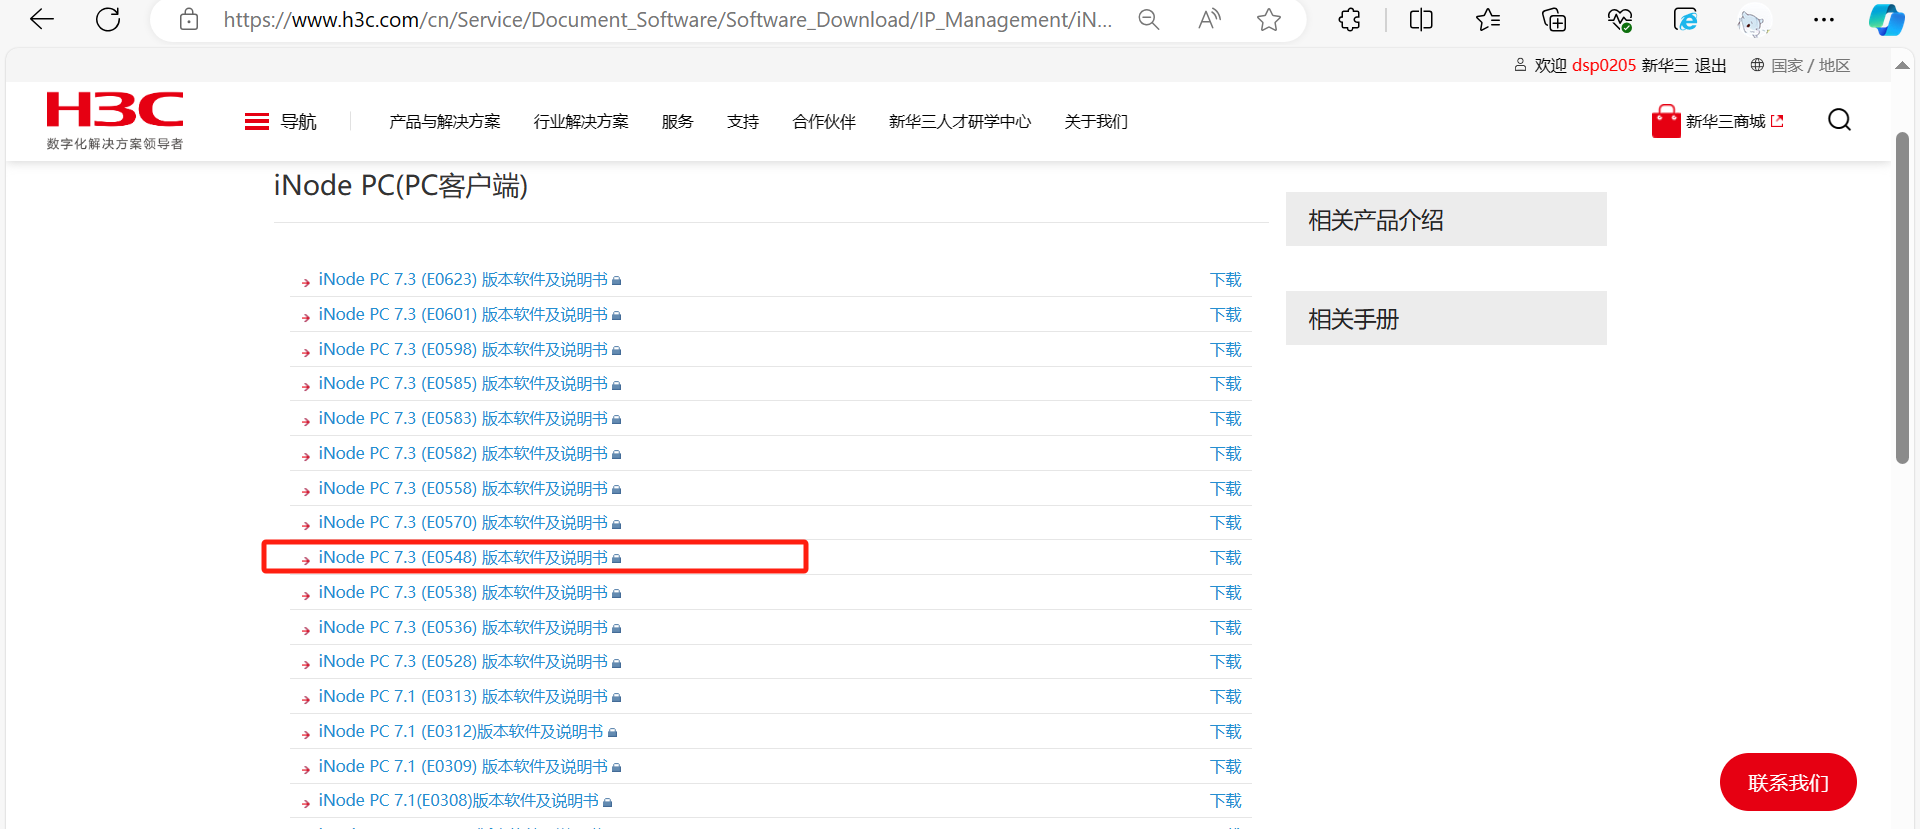Go back to the previous page
The height and width of the screenshot is (829, 1920).
pos(42,19)
